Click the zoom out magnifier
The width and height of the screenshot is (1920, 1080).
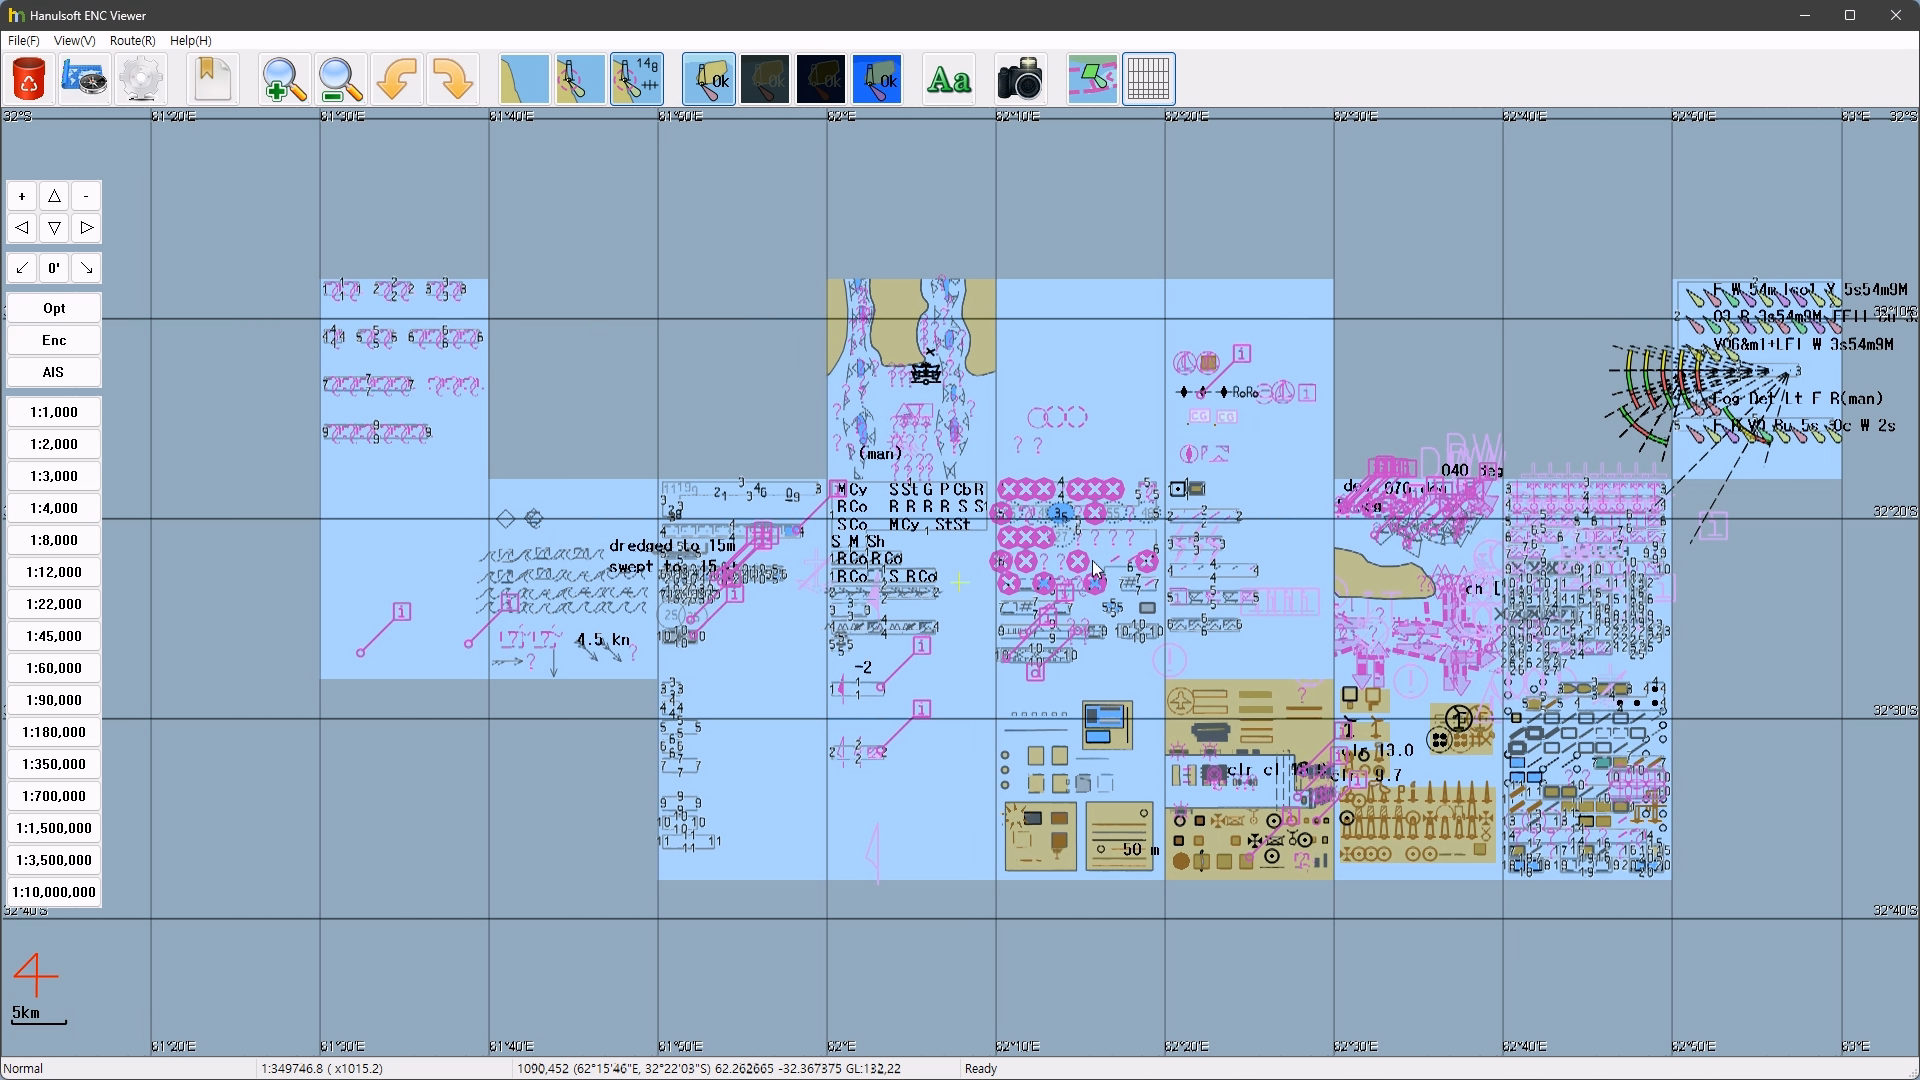(340, 79)
